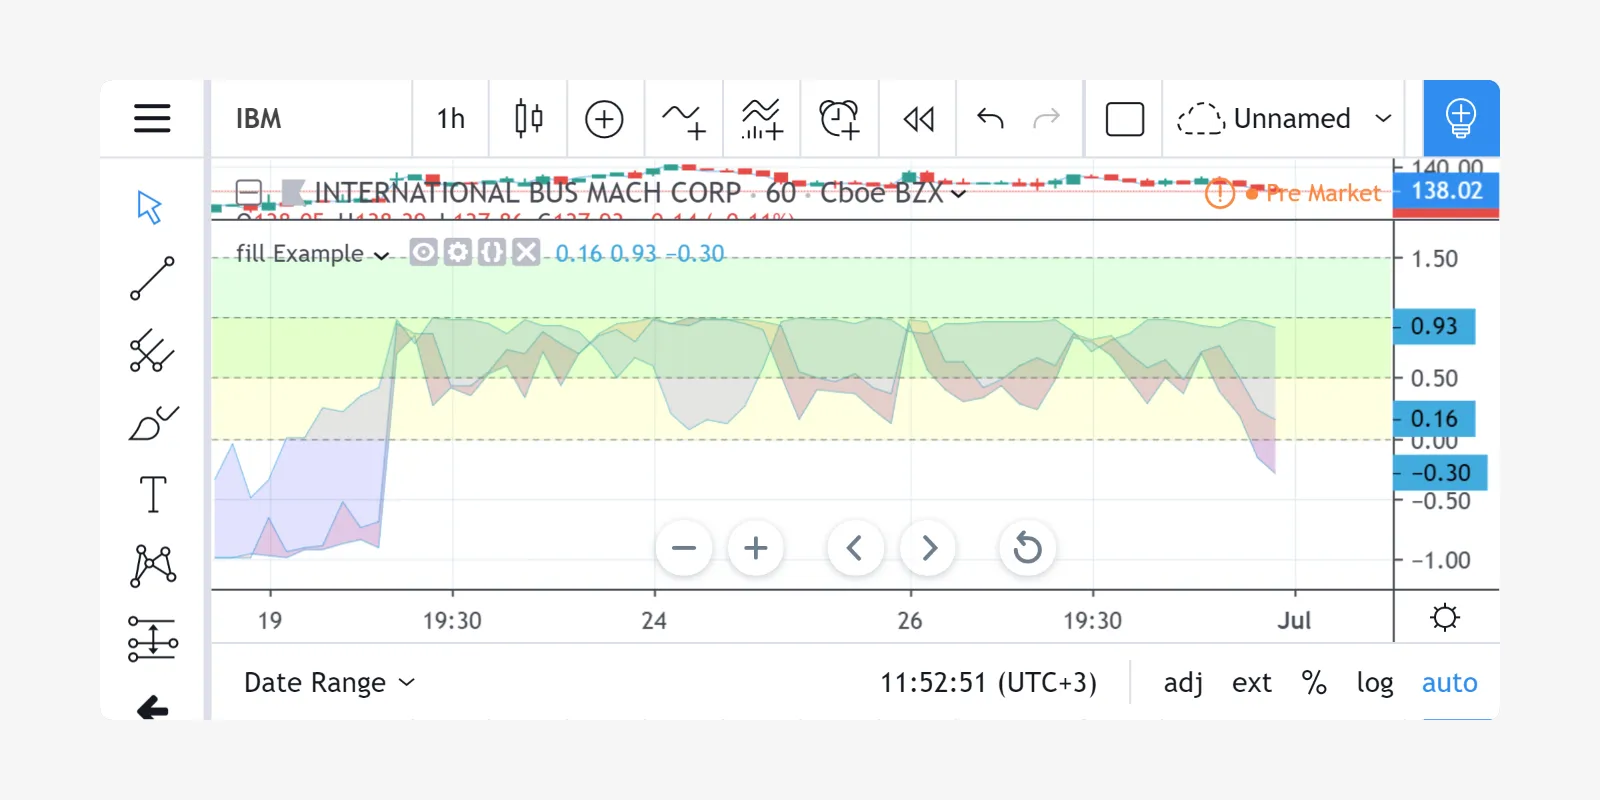Select the Text annotation tool
Image resolution: width=1600 pixels, height=800 pixels.
pos(152,494)
